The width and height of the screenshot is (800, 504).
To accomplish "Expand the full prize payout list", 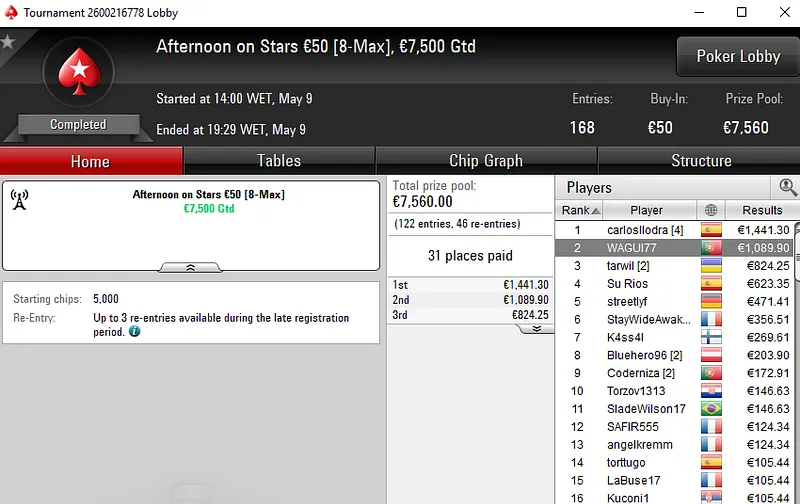I will click(x=536, y=328).
